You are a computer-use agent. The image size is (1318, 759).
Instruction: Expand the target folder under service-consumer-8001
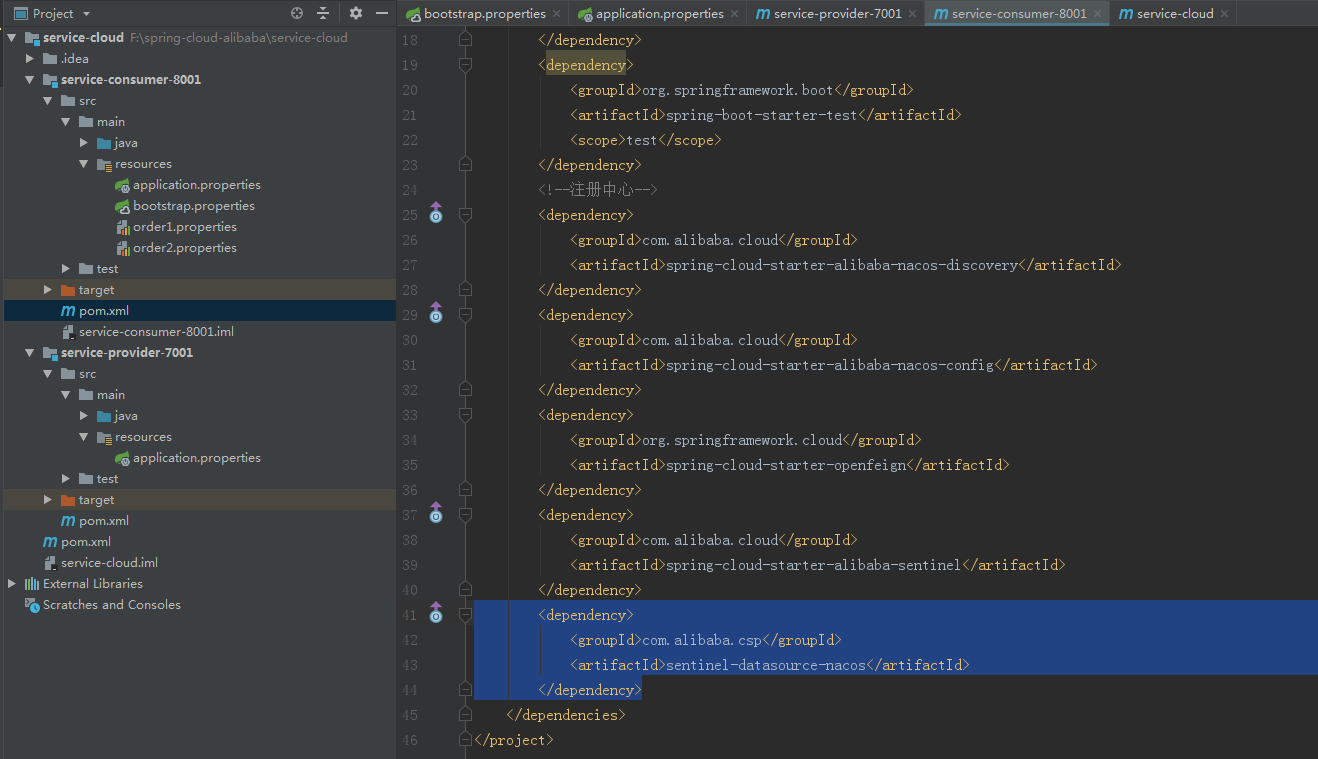click(48, 290)
